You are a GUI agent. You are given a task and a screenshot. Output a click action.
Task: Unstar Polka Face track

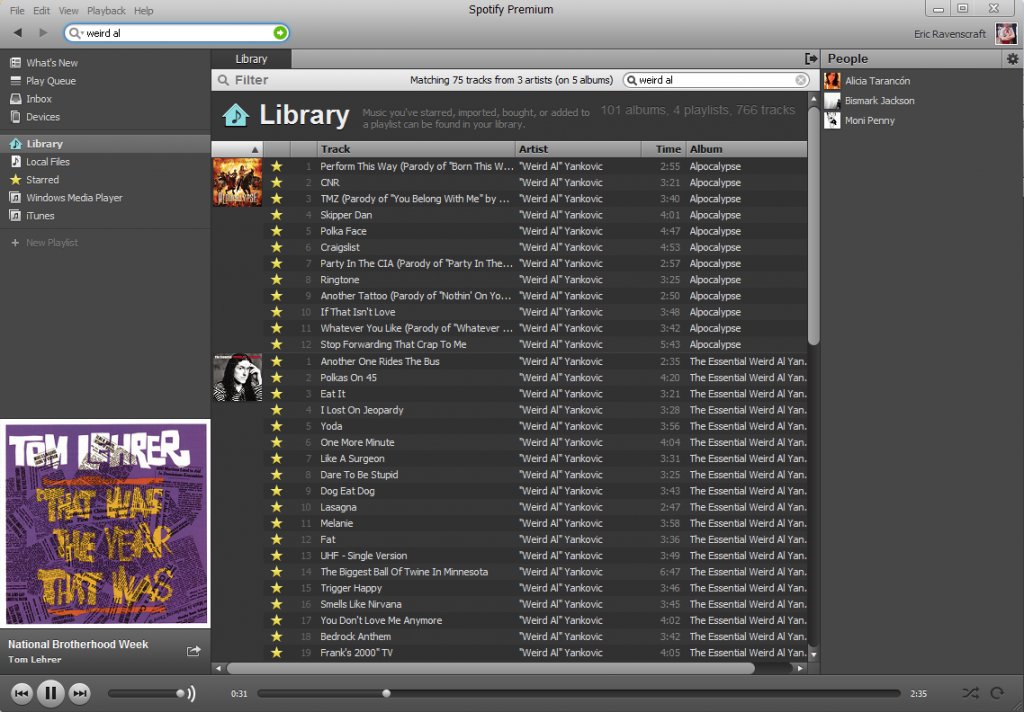click(277, 231)
